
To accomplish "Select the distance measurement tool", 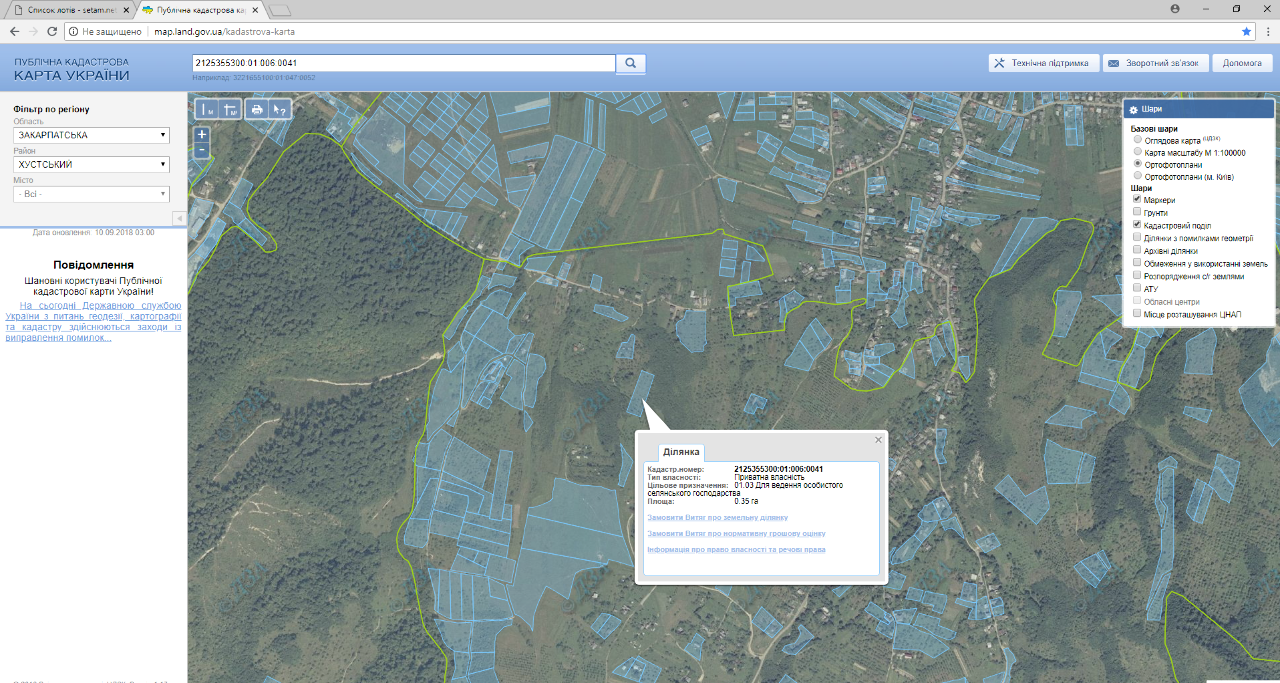I will [x=208, y=109].
